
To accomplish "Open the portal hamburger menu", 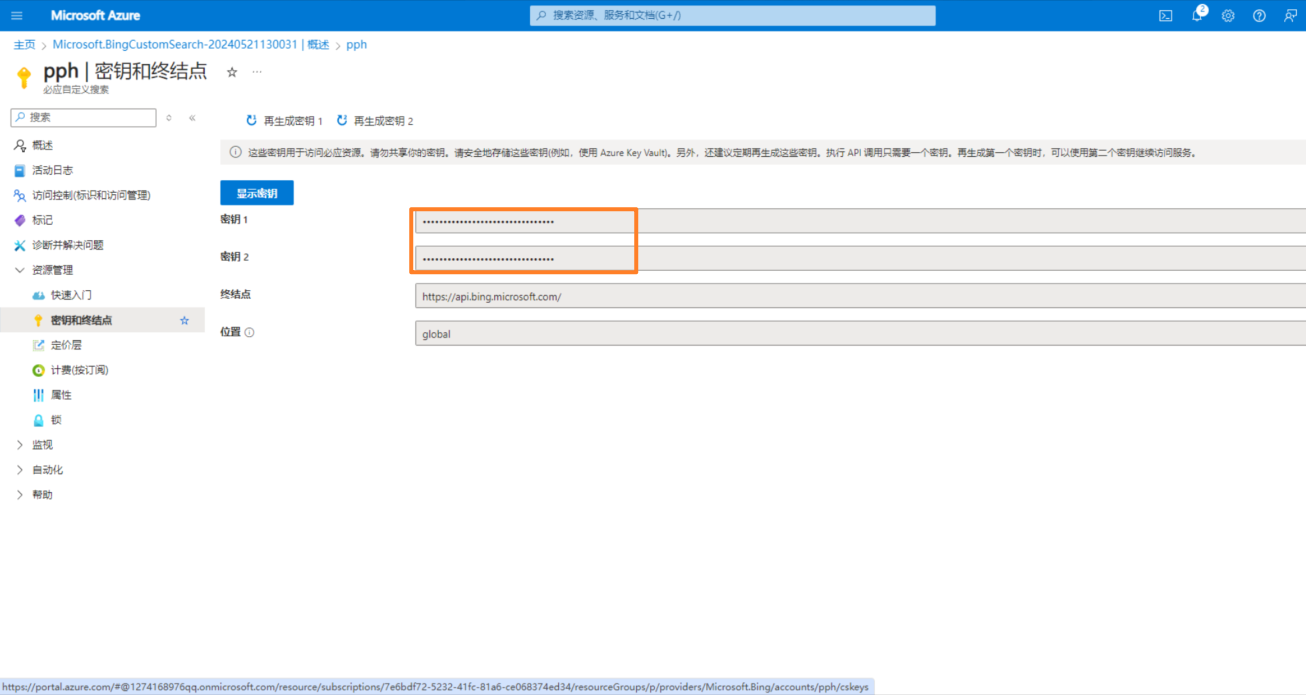I will (15, 14).
